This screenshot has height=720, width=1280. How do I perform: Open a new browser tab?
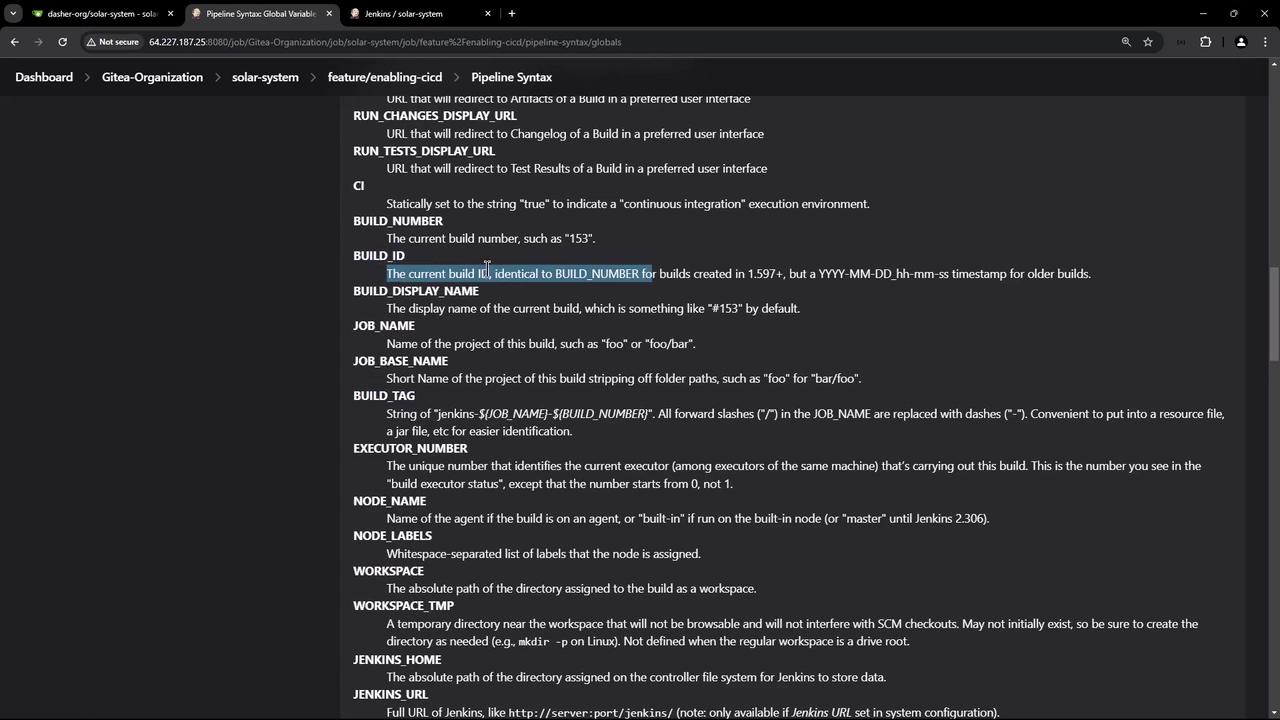tap(512, 14)
